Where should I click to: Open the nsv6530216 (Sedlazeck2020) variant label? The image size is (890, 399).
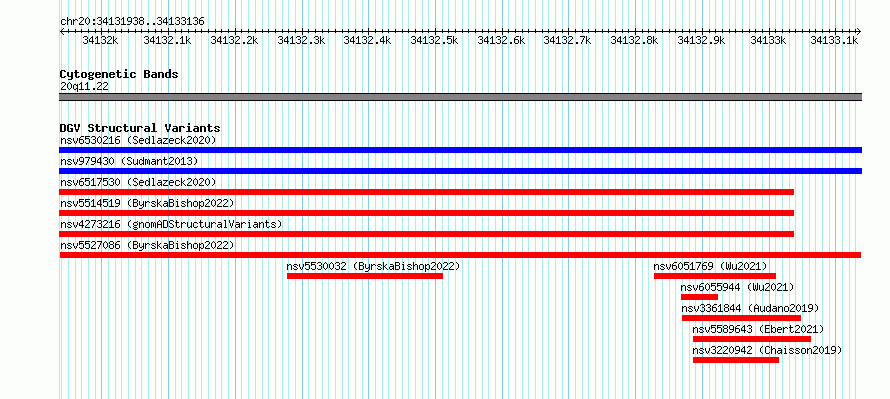pyautogui.click(x=138, y=140)
